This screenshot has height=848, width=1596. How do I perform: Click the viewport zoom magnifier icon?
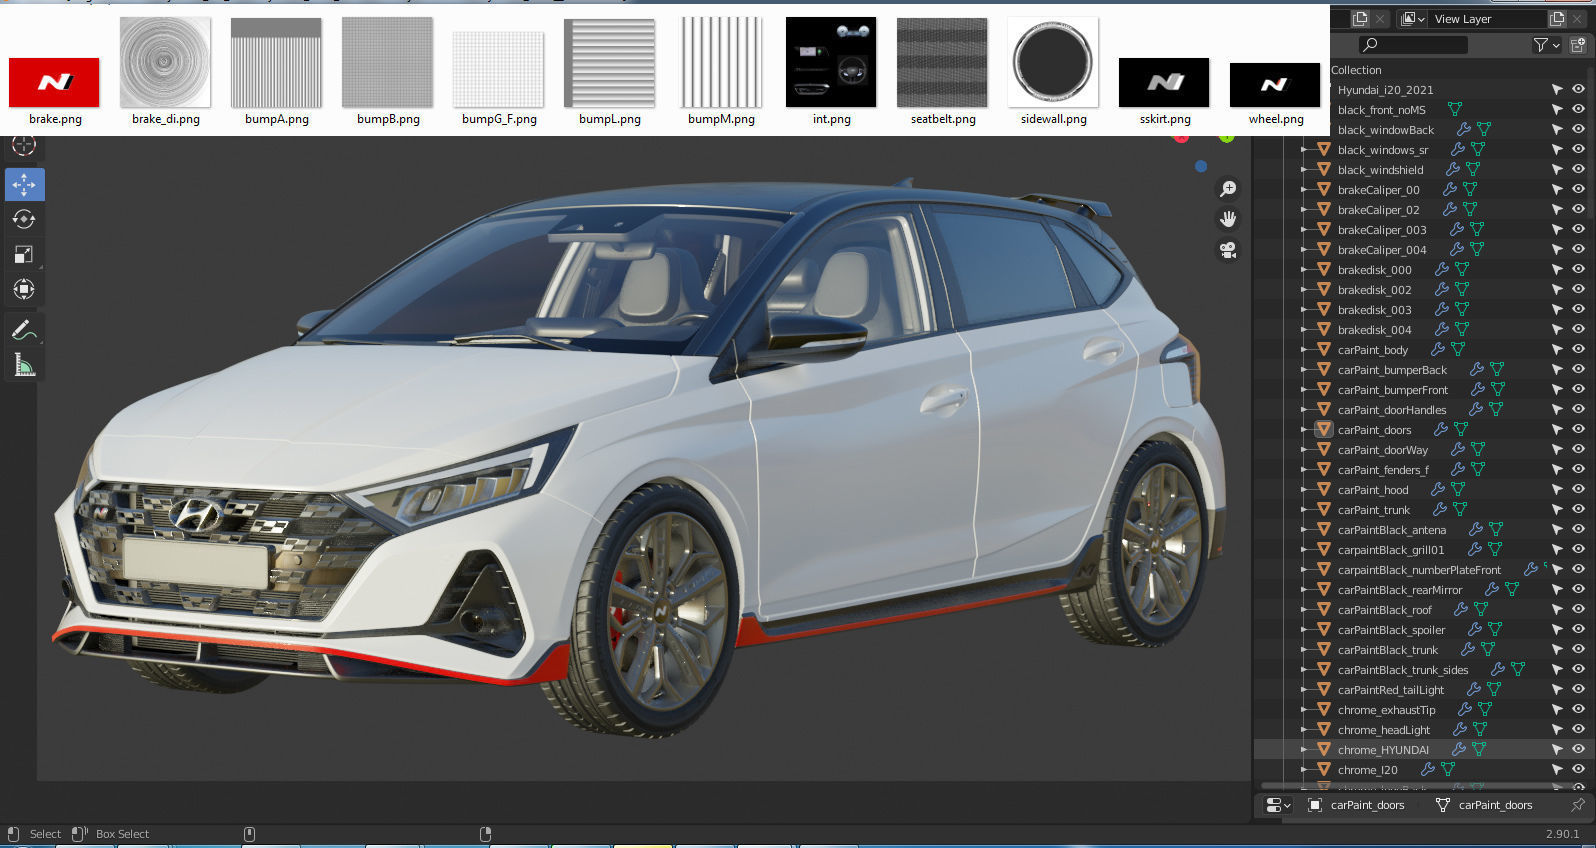pyautogui.click(x=1228, y=189)
